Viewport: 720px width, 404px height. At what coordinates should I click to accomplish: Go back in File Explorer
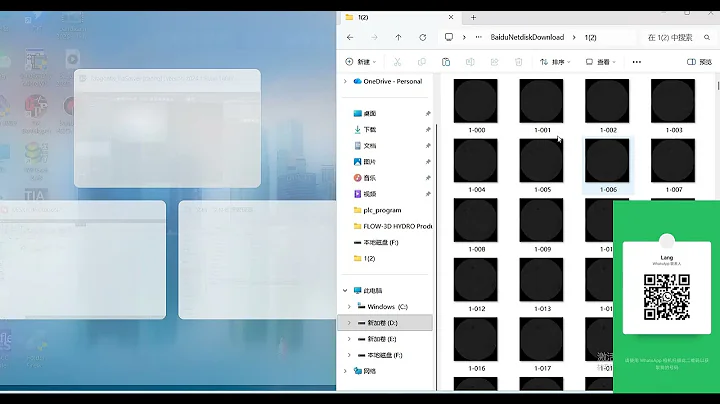pos(350,38)
